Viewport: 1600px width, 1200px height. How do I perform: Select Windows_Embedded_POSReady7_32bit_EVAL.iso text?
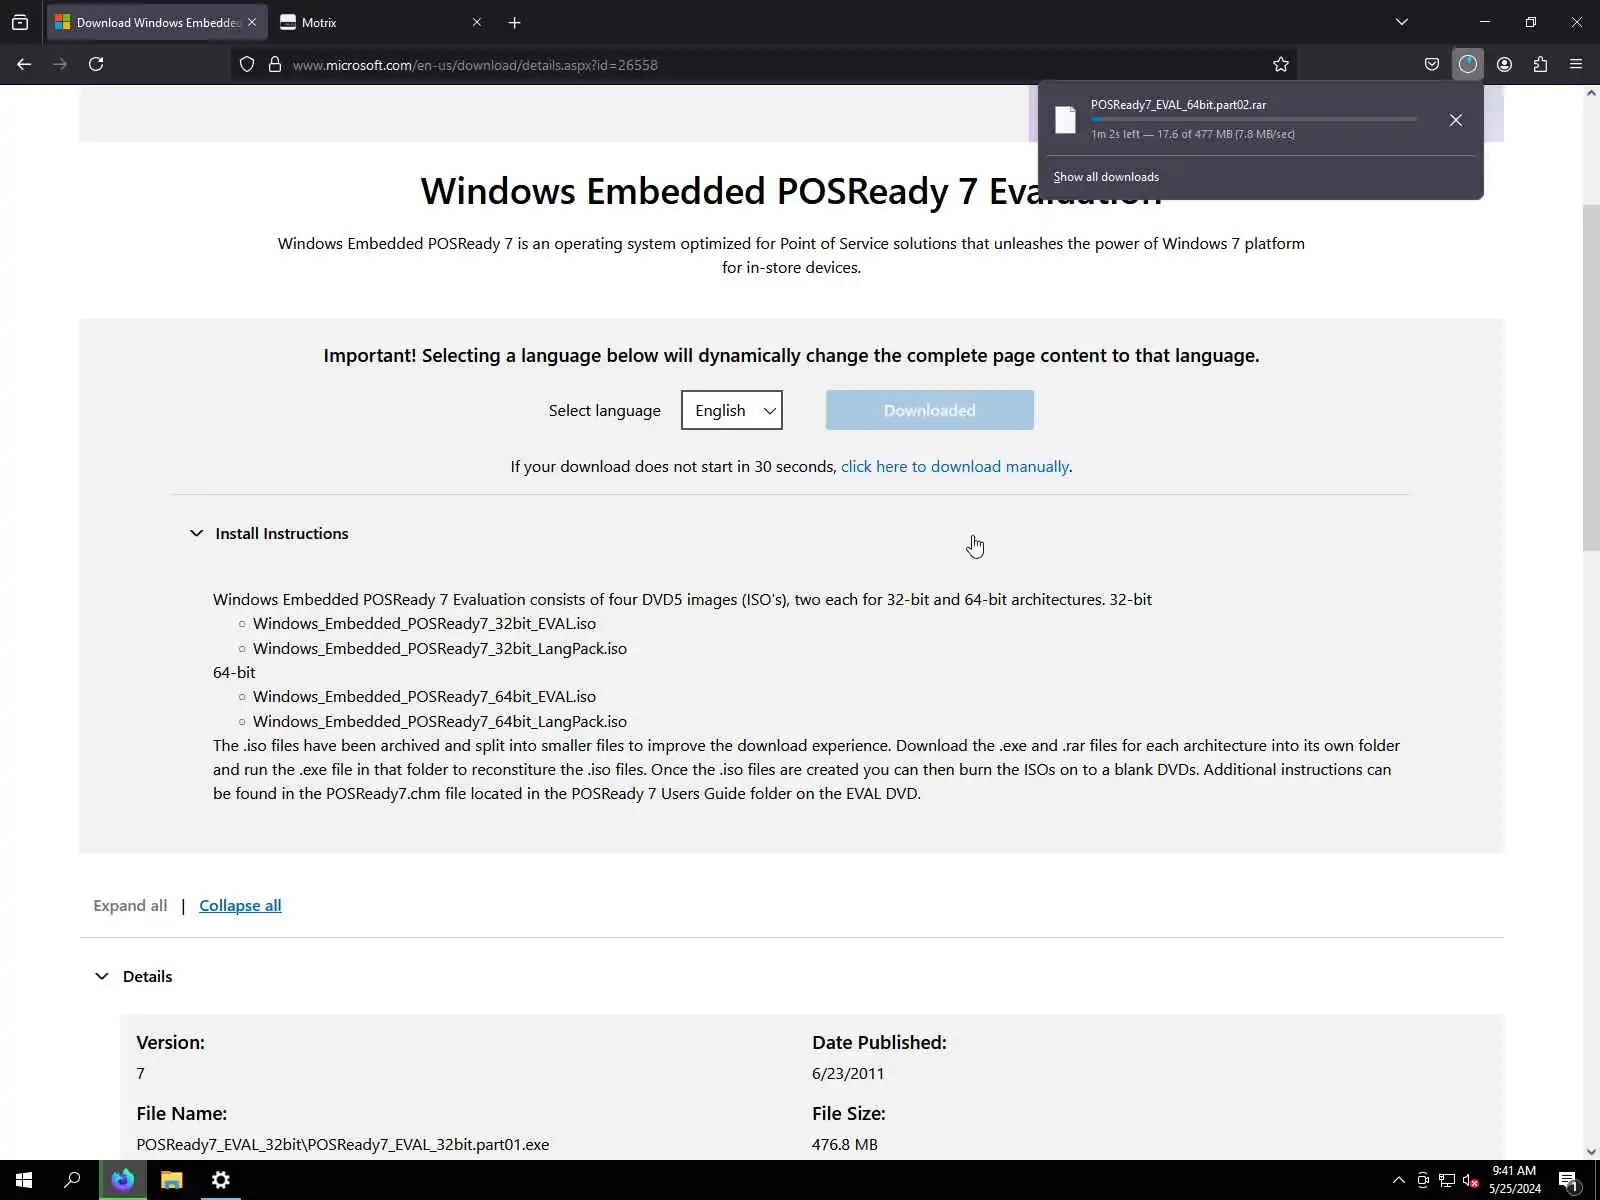(424, 623)
